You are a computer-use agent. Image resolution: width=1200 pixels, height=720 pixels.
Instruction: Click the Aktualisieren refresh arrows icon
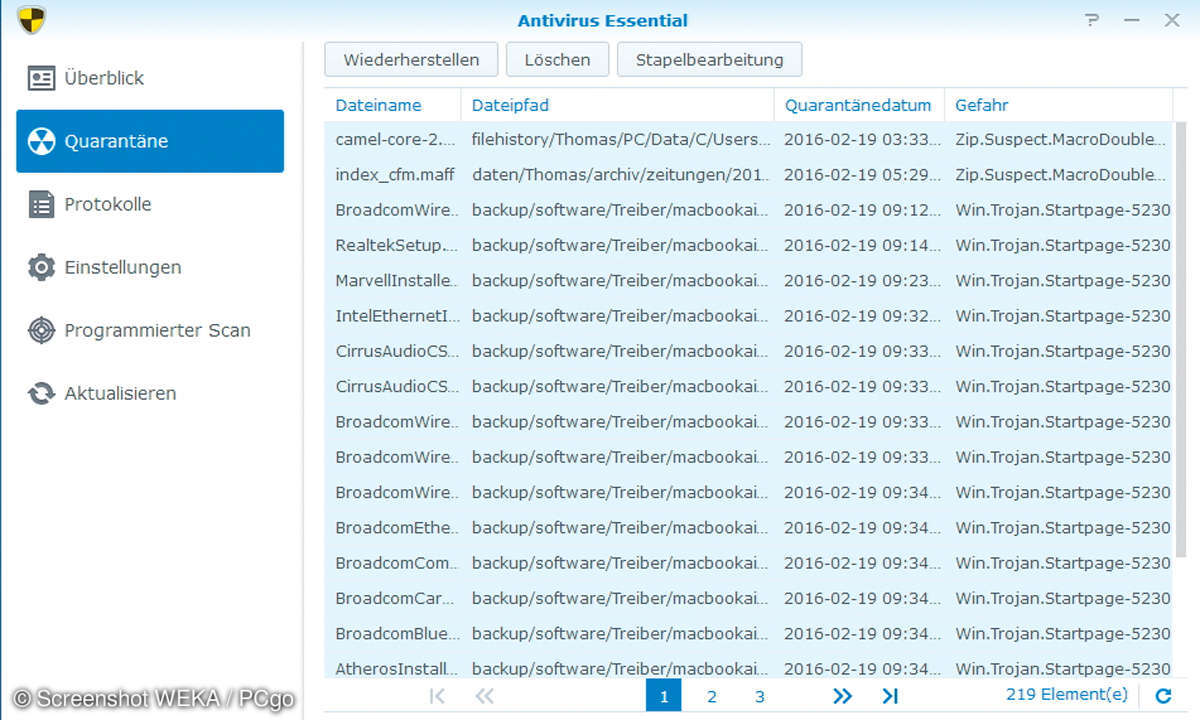pos(41,393)
